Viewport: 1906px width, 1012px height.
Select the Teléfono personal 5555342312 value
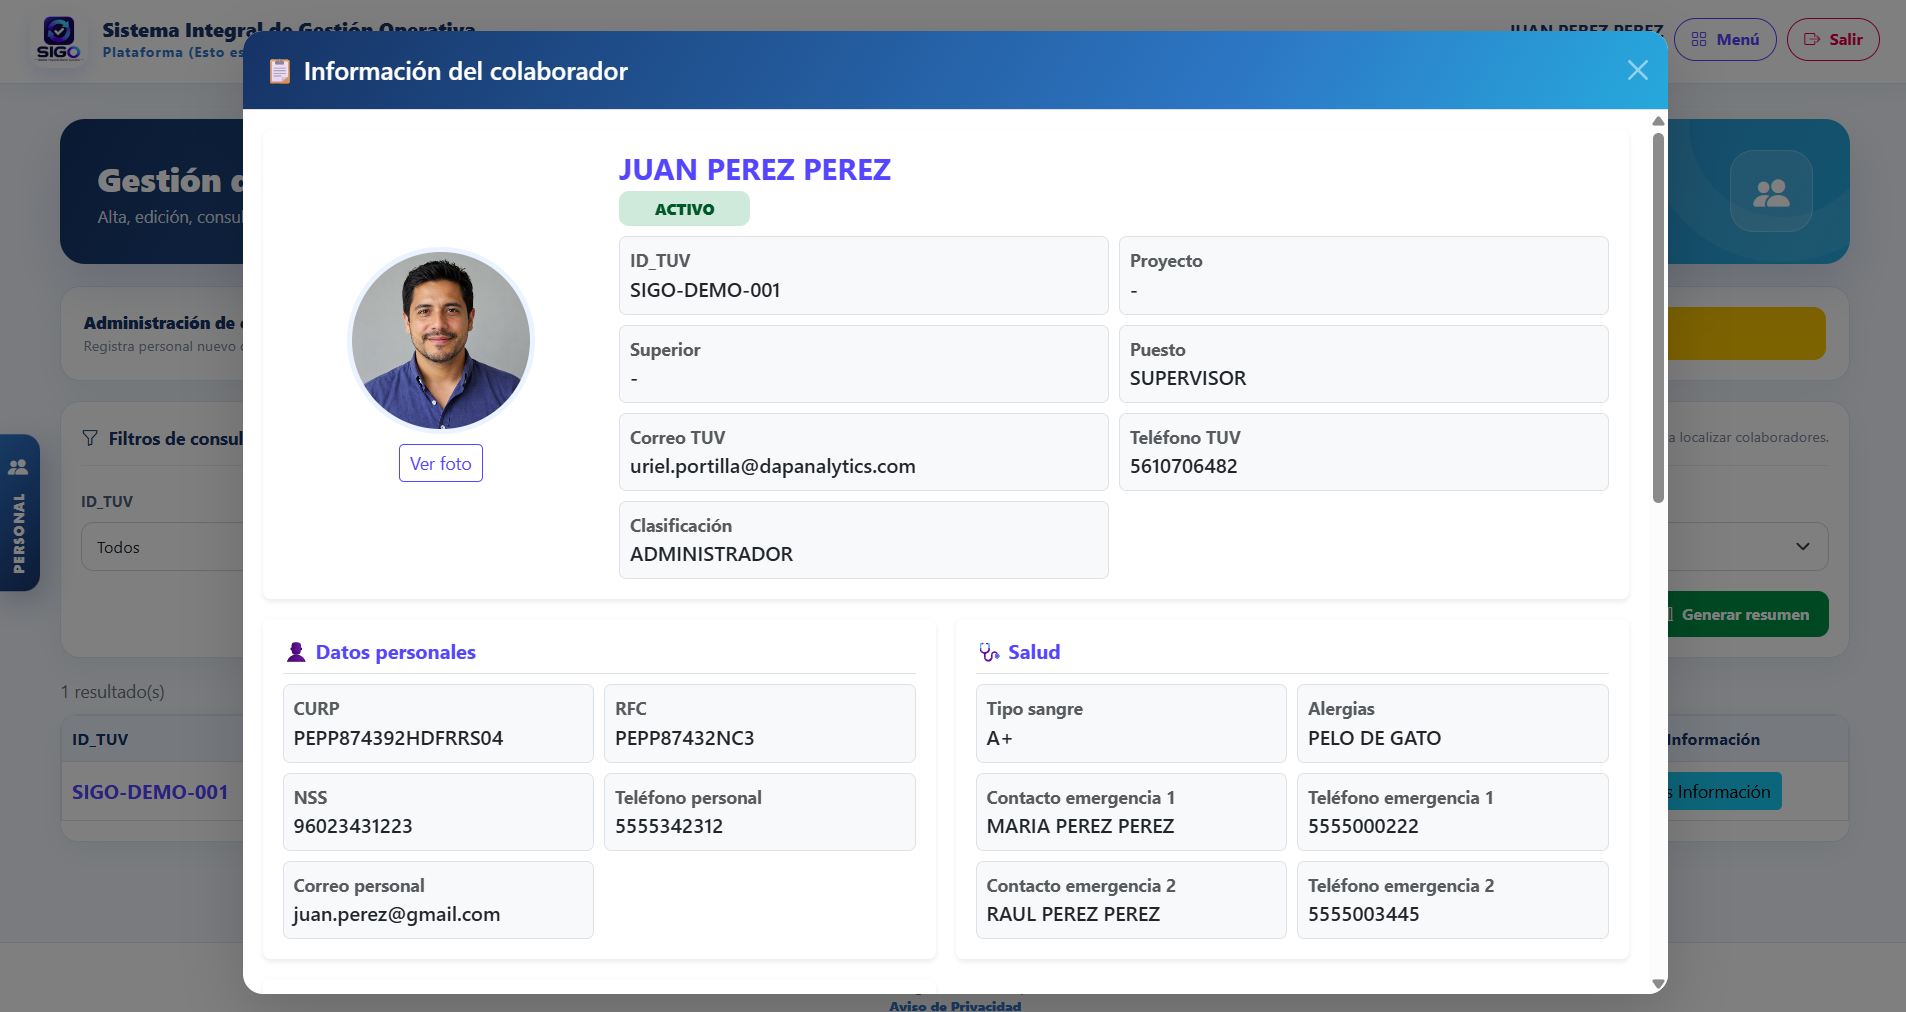pyautogui.click(x=669, y=826)
